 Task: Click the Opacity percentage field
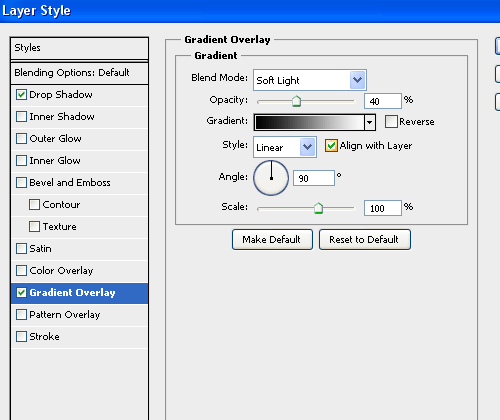383,101
